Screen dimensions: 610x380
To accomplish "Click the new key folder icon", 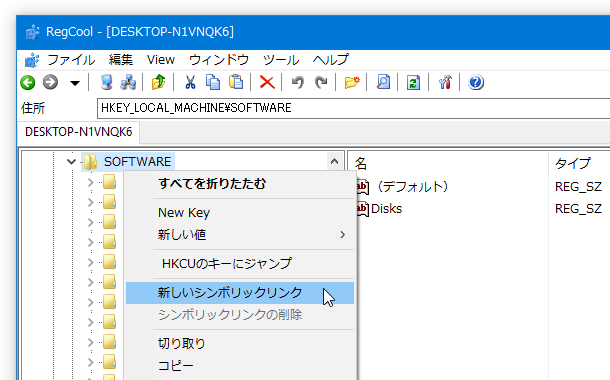I will click(x=352, y=82).
